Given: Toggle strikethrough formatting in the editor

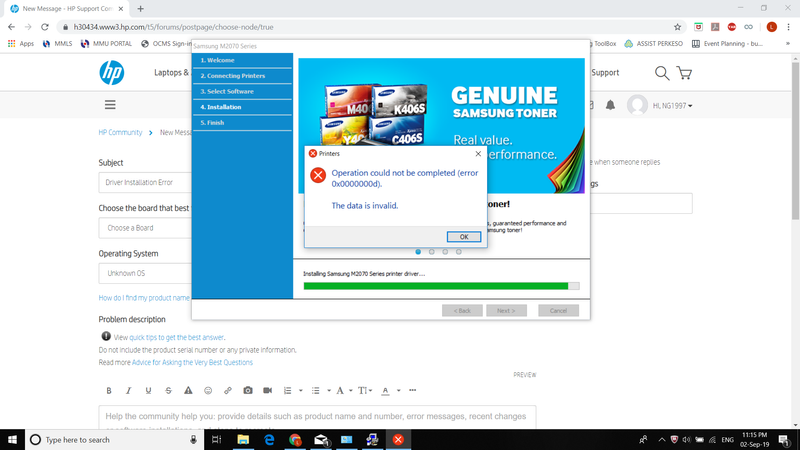Looking at the screenshot, I should coord(168,391).
